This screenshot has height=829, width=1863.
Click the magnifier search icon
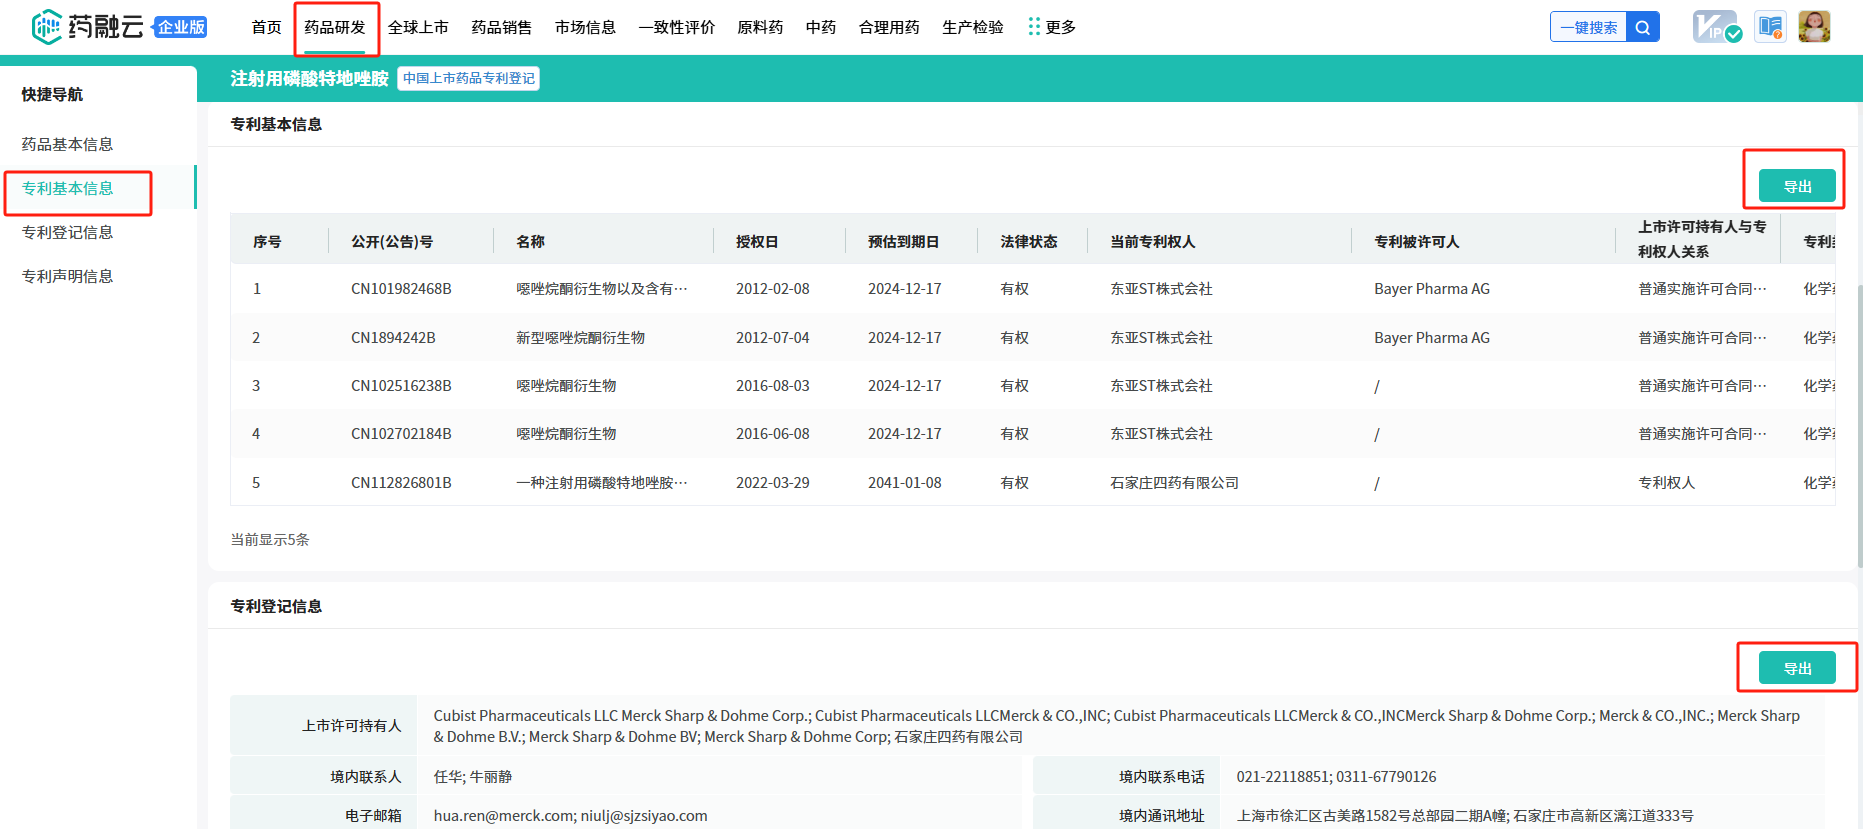pyautogui.click(x=1642, y=27)
